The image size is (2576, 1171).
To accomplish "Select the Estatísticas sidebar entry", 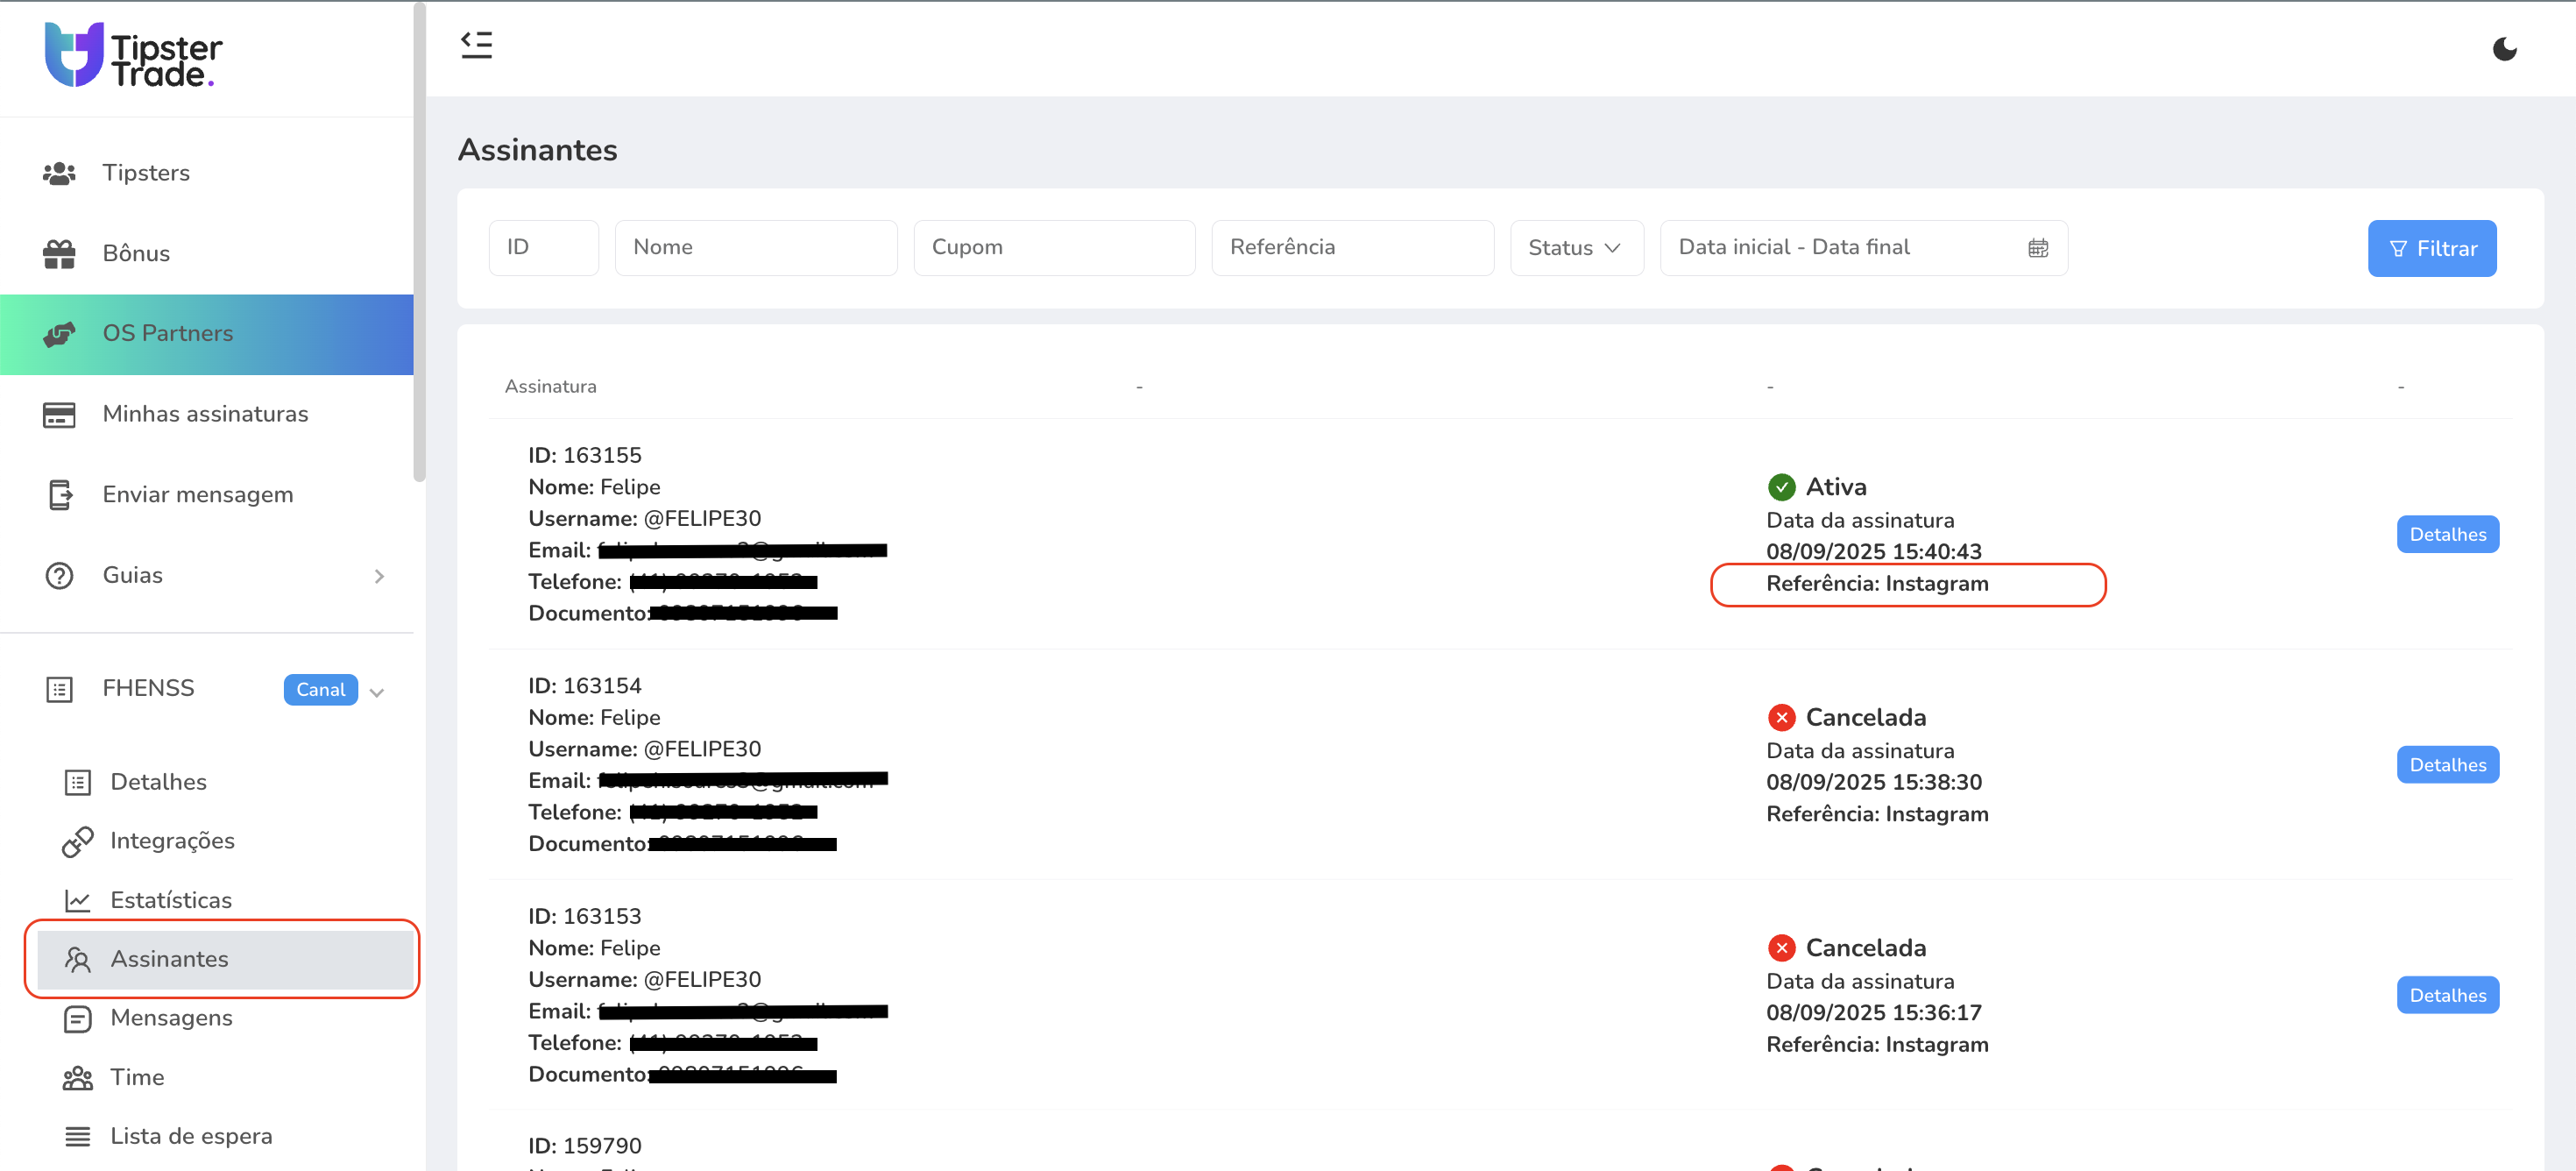I will 225,900.
